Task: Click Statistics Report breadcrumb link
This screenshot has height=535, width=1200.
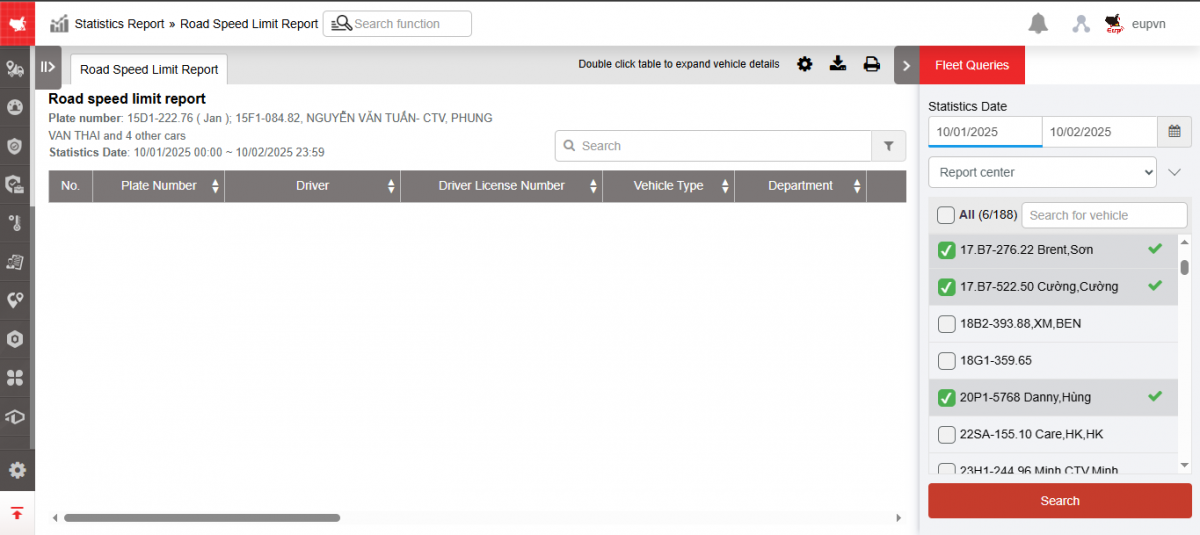Action: click(119, 24)
